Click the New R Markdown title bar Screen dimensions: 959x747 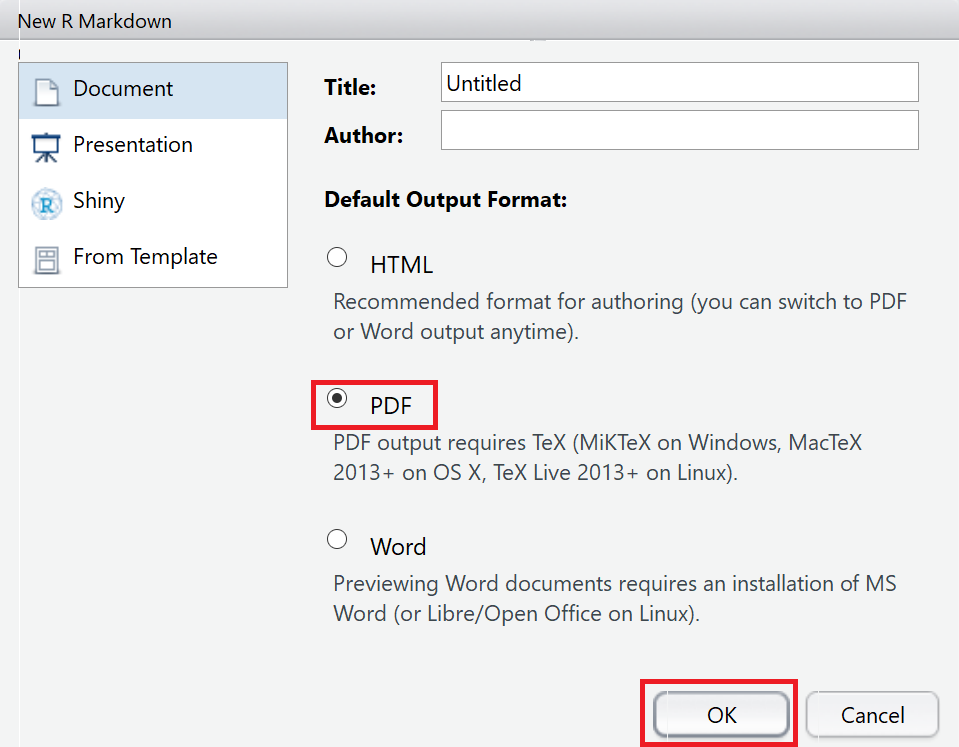point(480,20)
